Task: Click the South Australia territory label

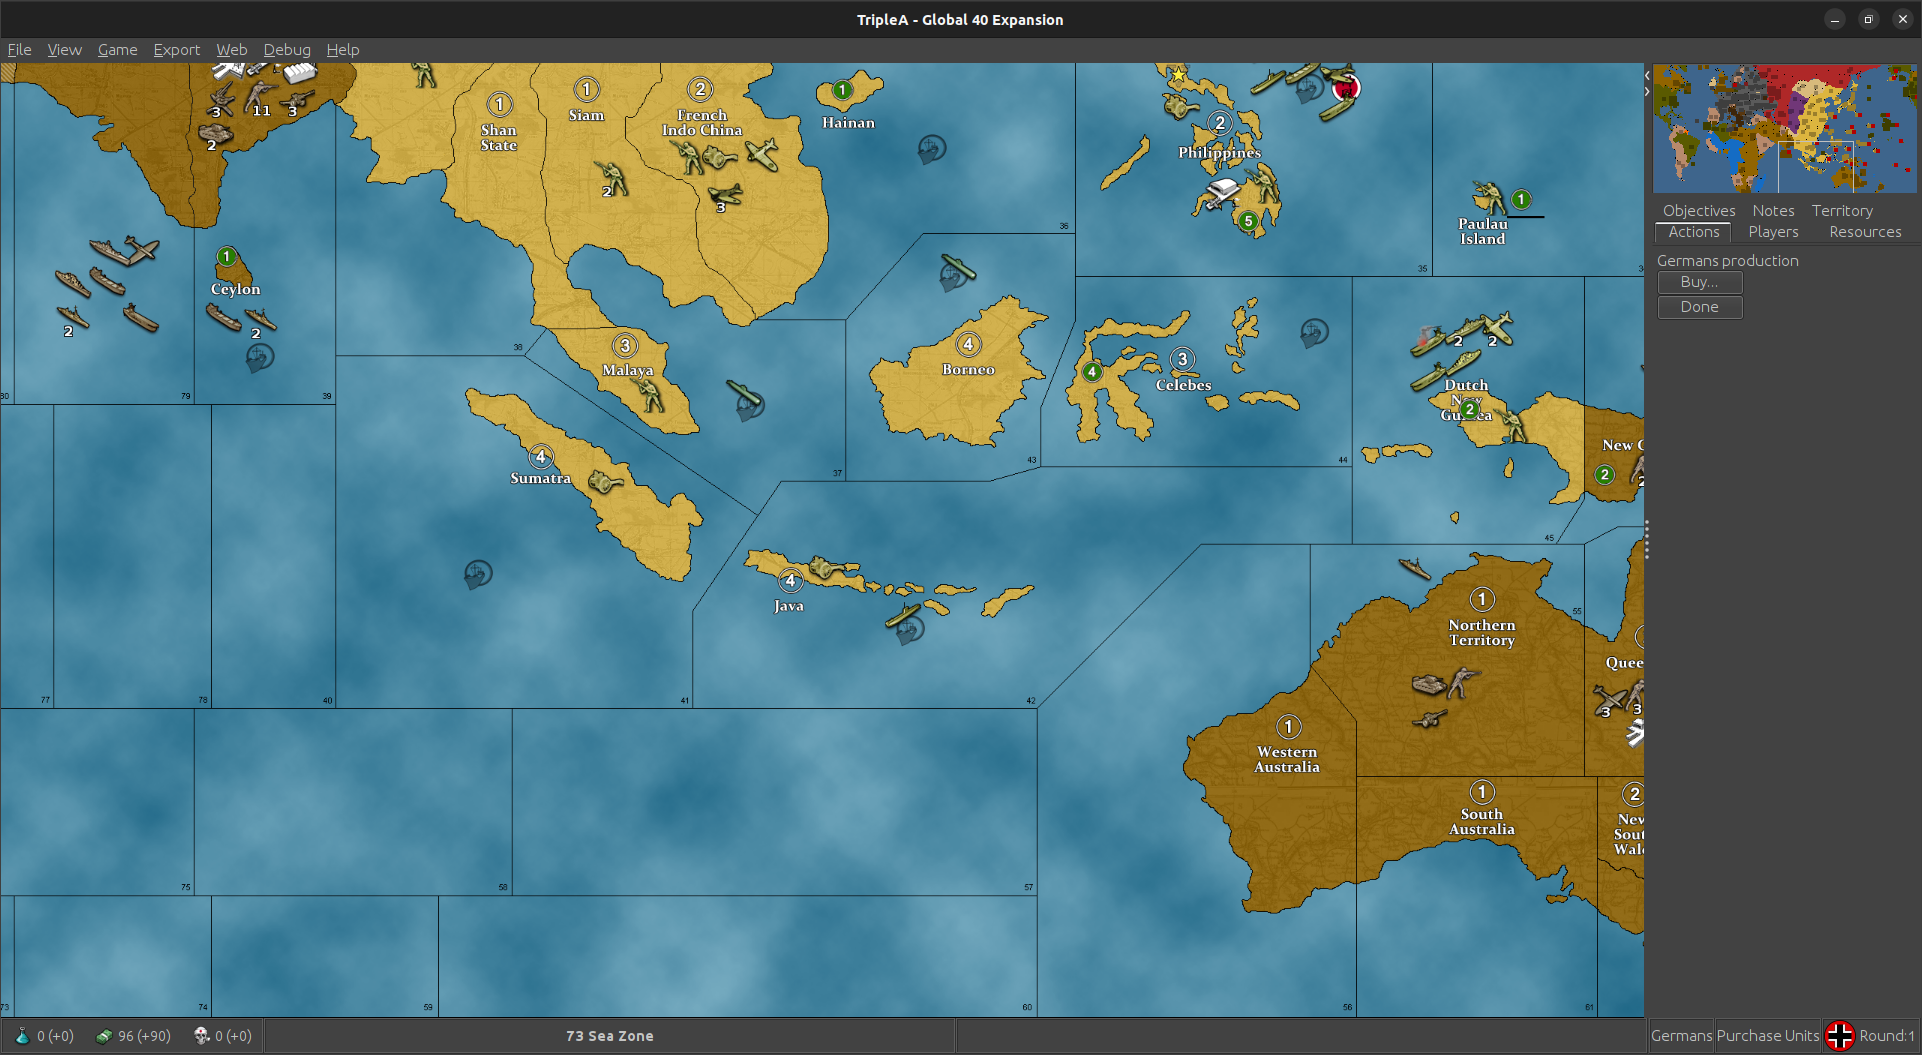Action: point(1482,821)
